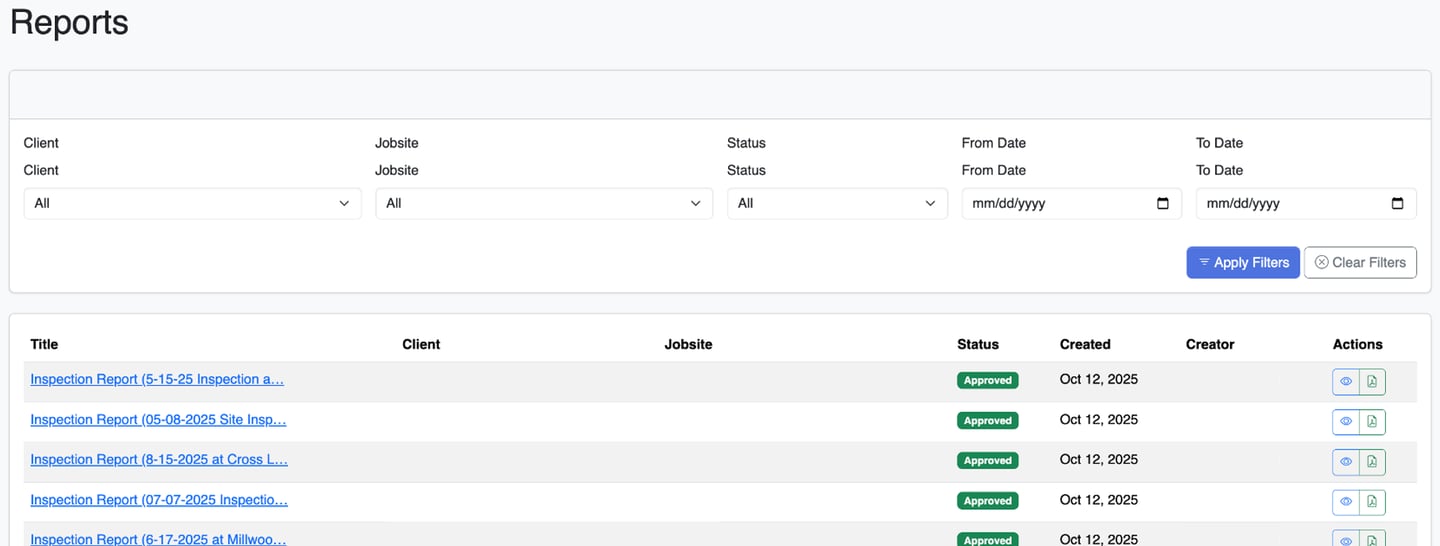Click the Creator column header

[x=1210, y=344]
